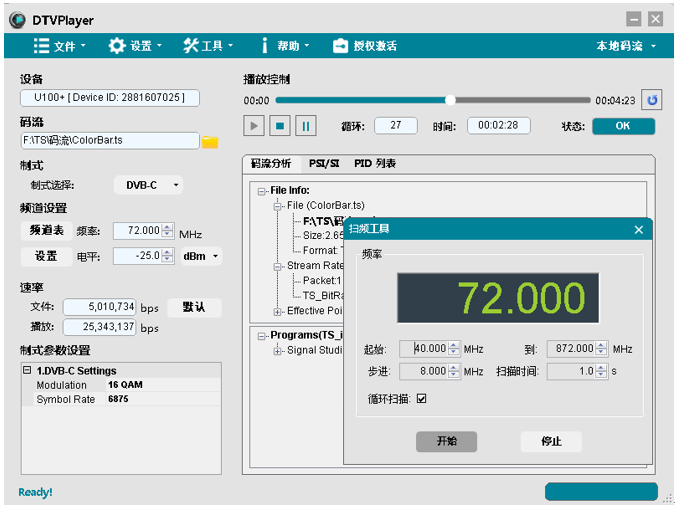Select the TS_BitRate tree item
675x510 pixels.
coord(323,295)
